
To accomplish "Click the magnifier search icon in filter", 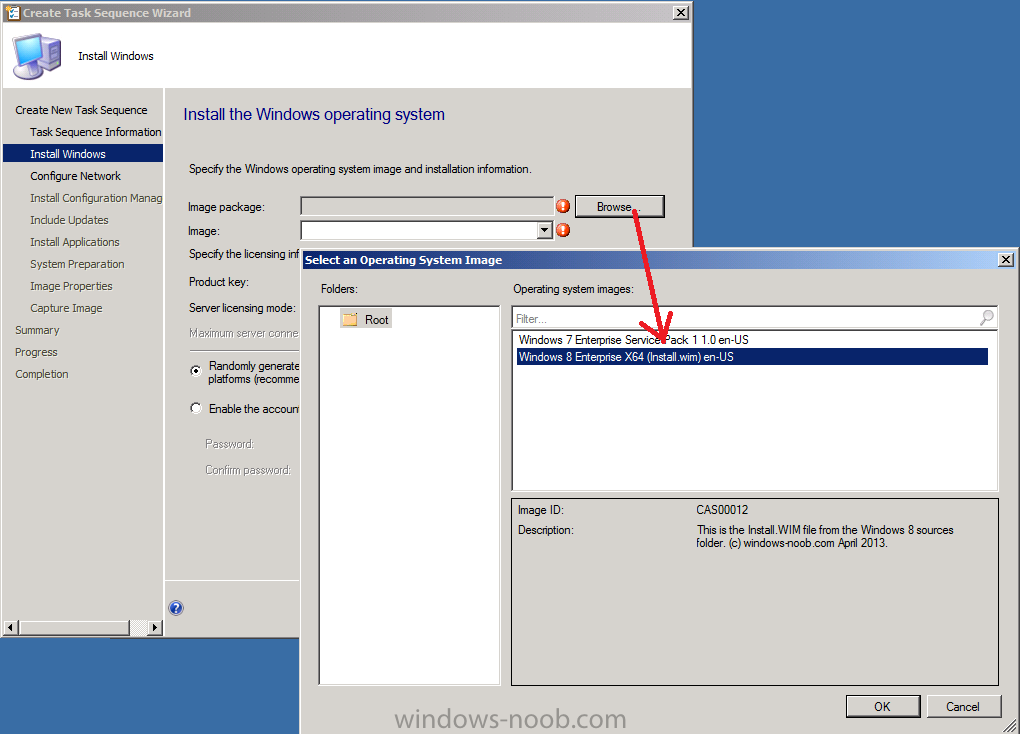I will point(987,318).
